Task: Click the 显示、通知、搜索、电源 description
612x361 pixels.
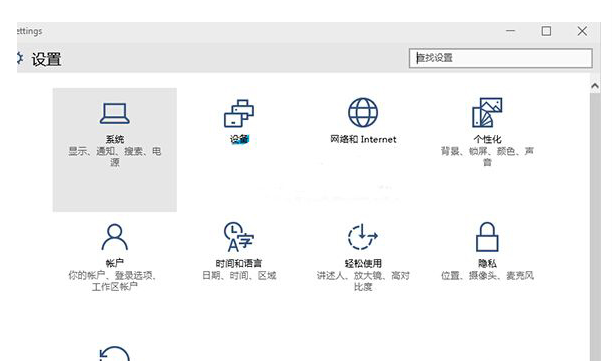Action: [x=115, y=156]
